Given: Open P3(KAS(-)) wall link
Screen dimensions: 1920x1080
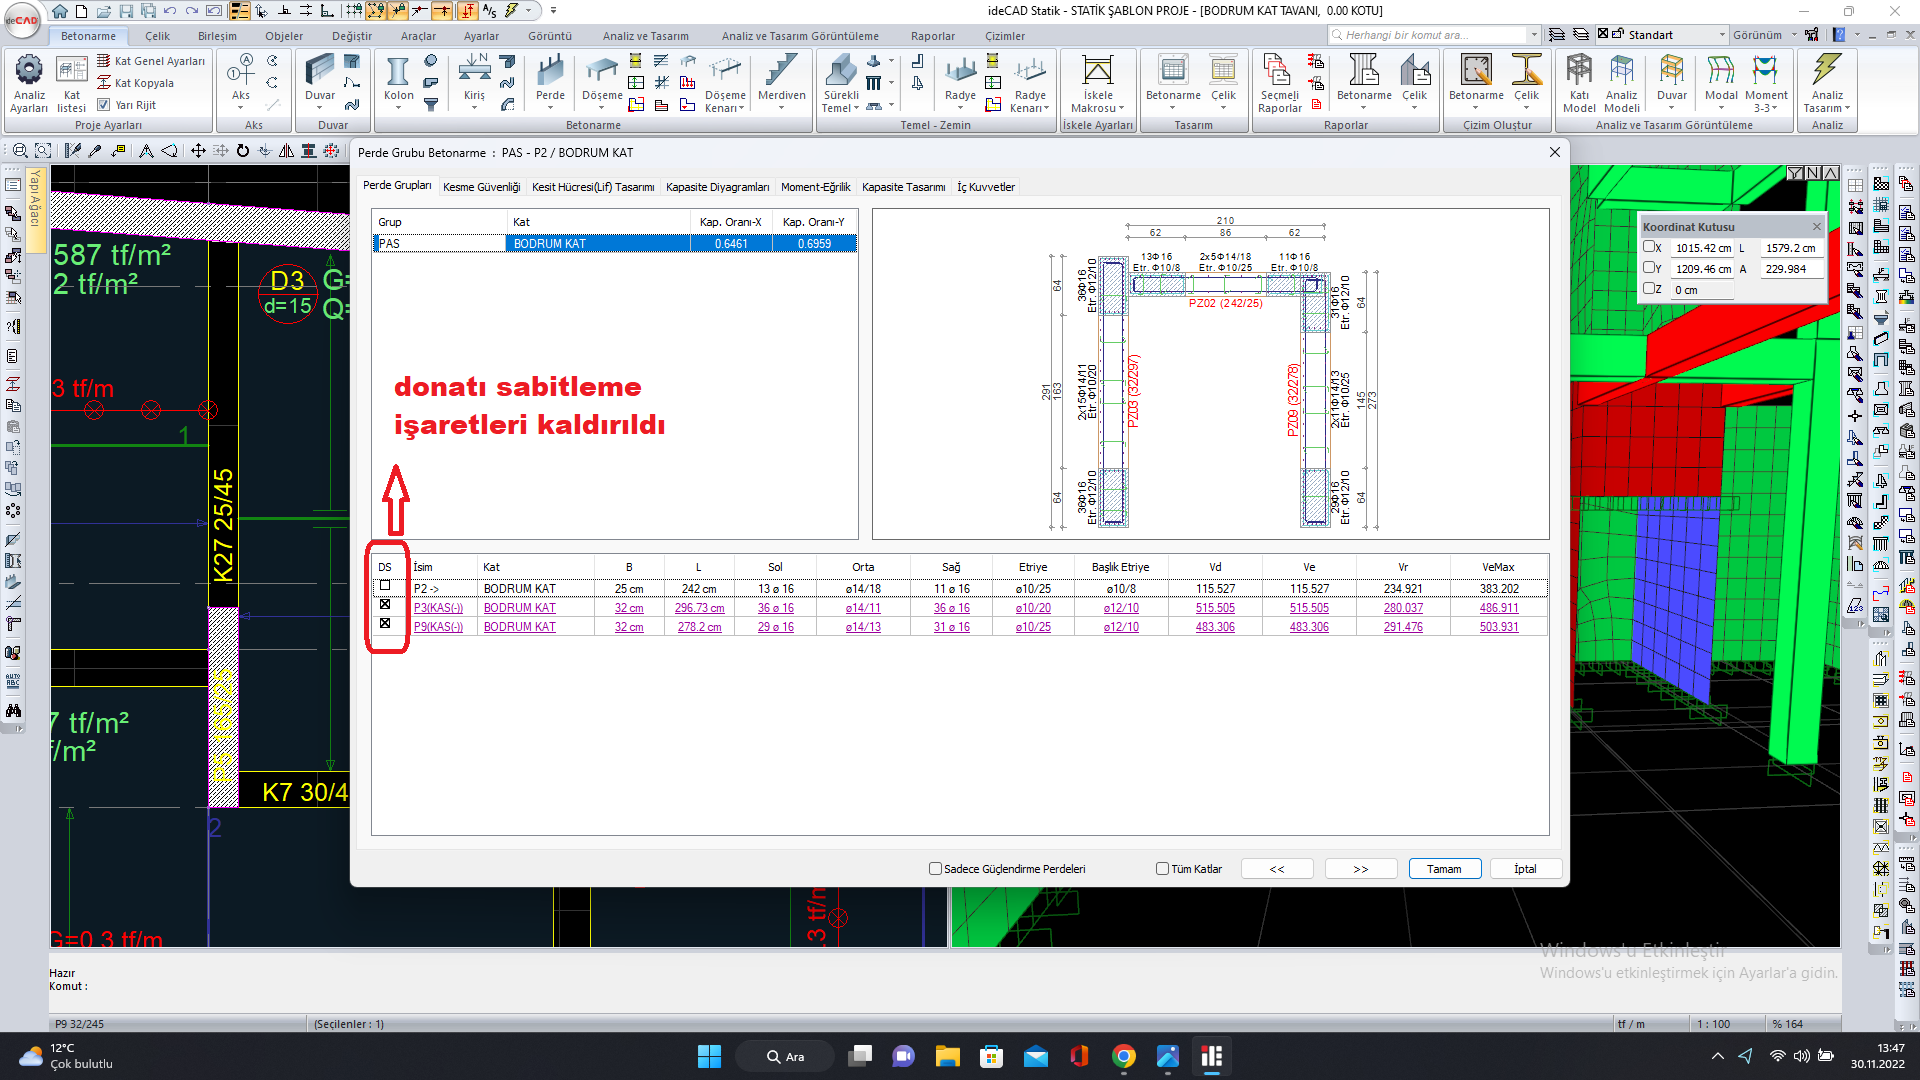Looking at the screenshot, I should point(438,608).
